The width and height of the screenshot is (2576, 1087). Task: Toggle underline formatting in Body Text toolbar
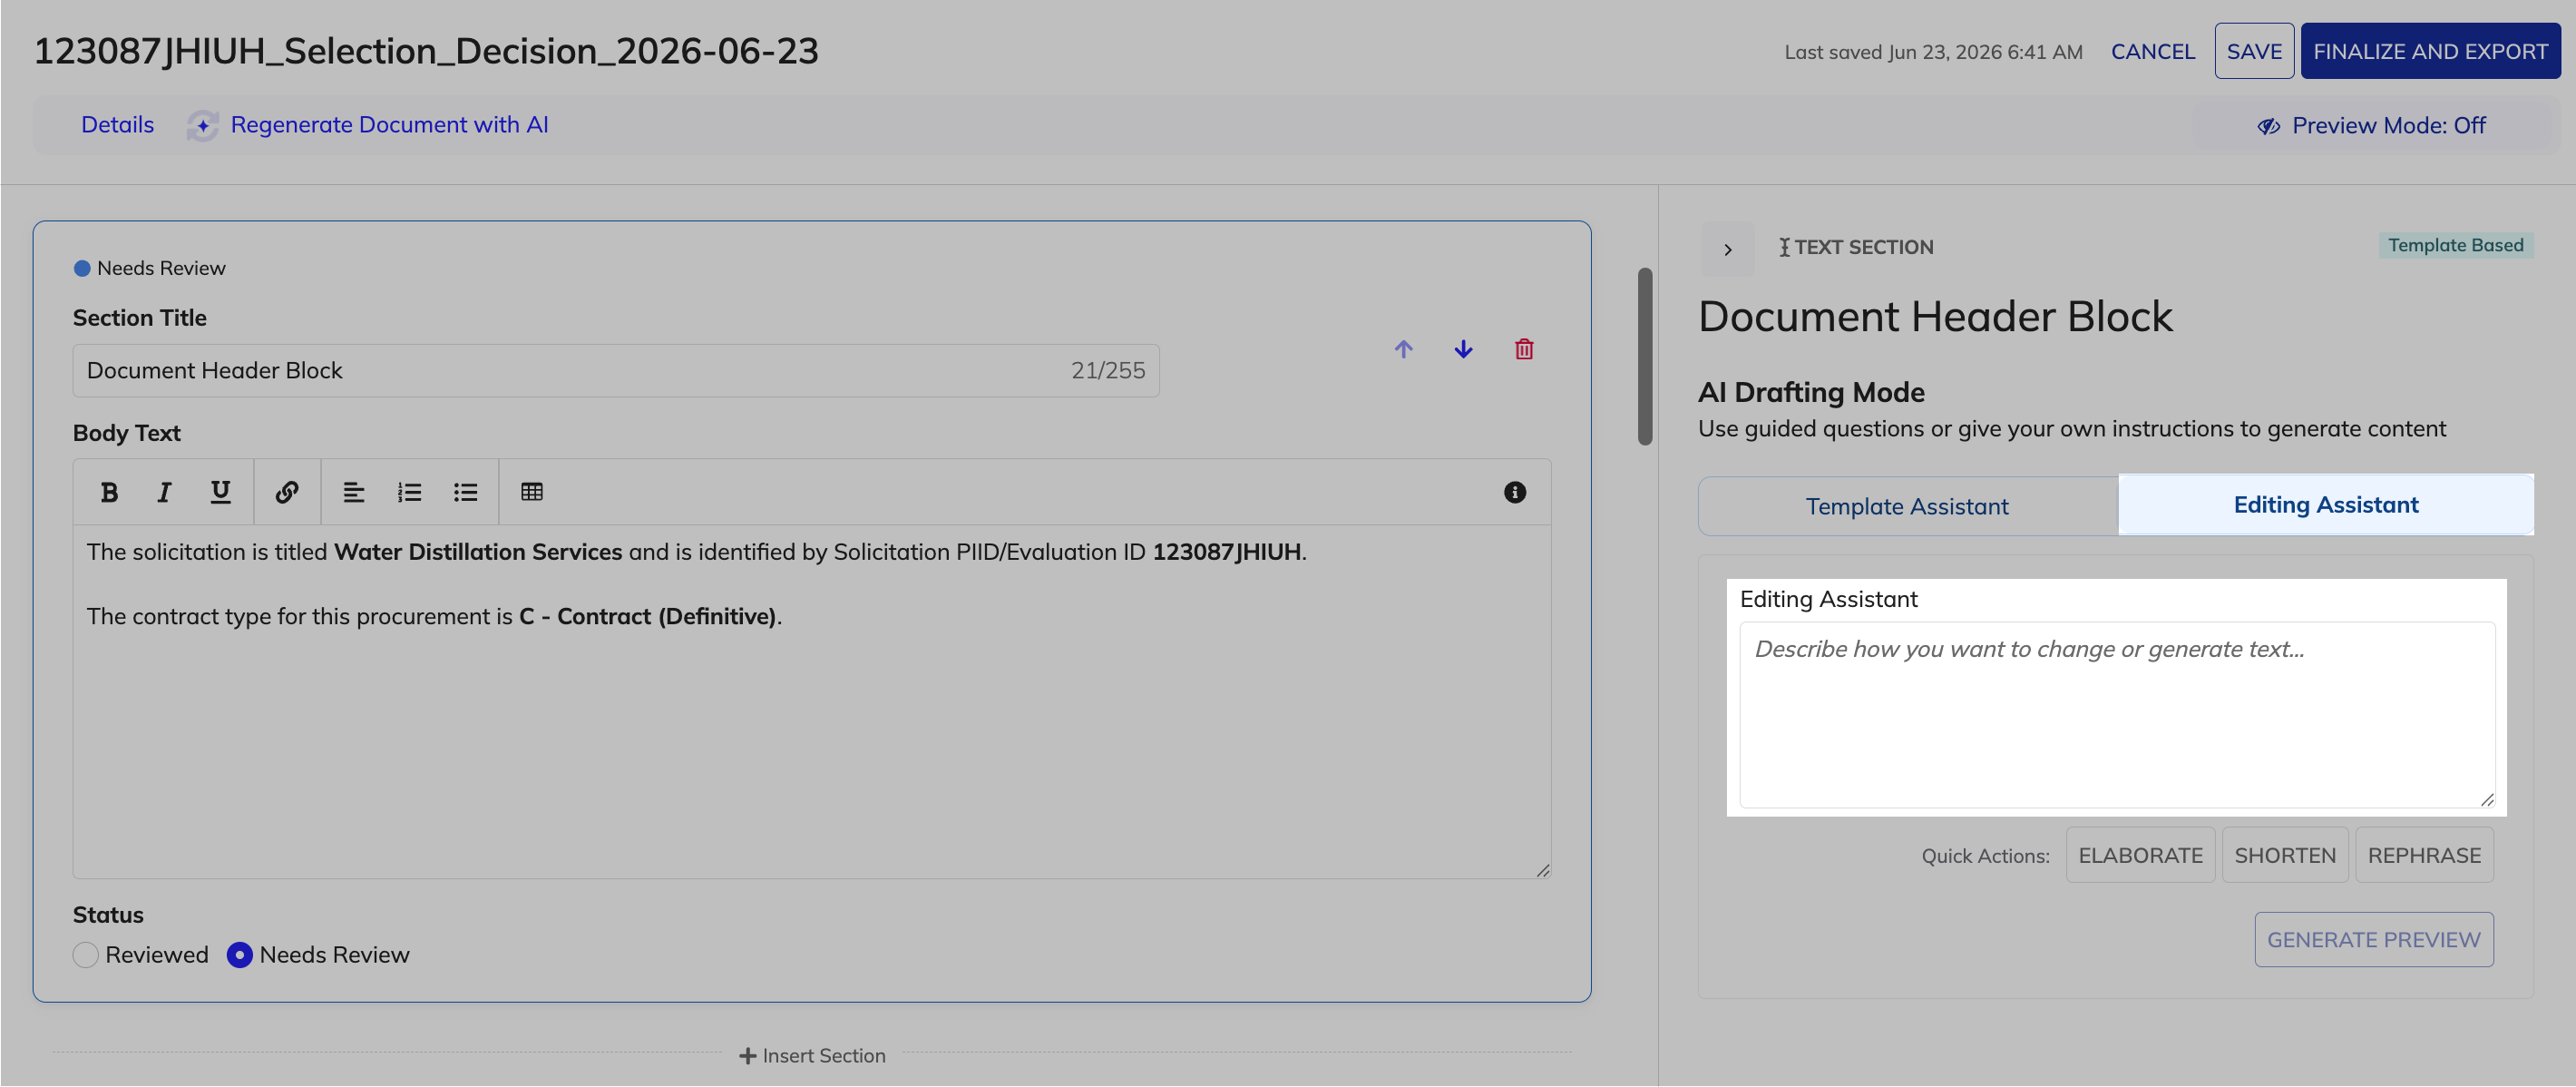(220, 492)
